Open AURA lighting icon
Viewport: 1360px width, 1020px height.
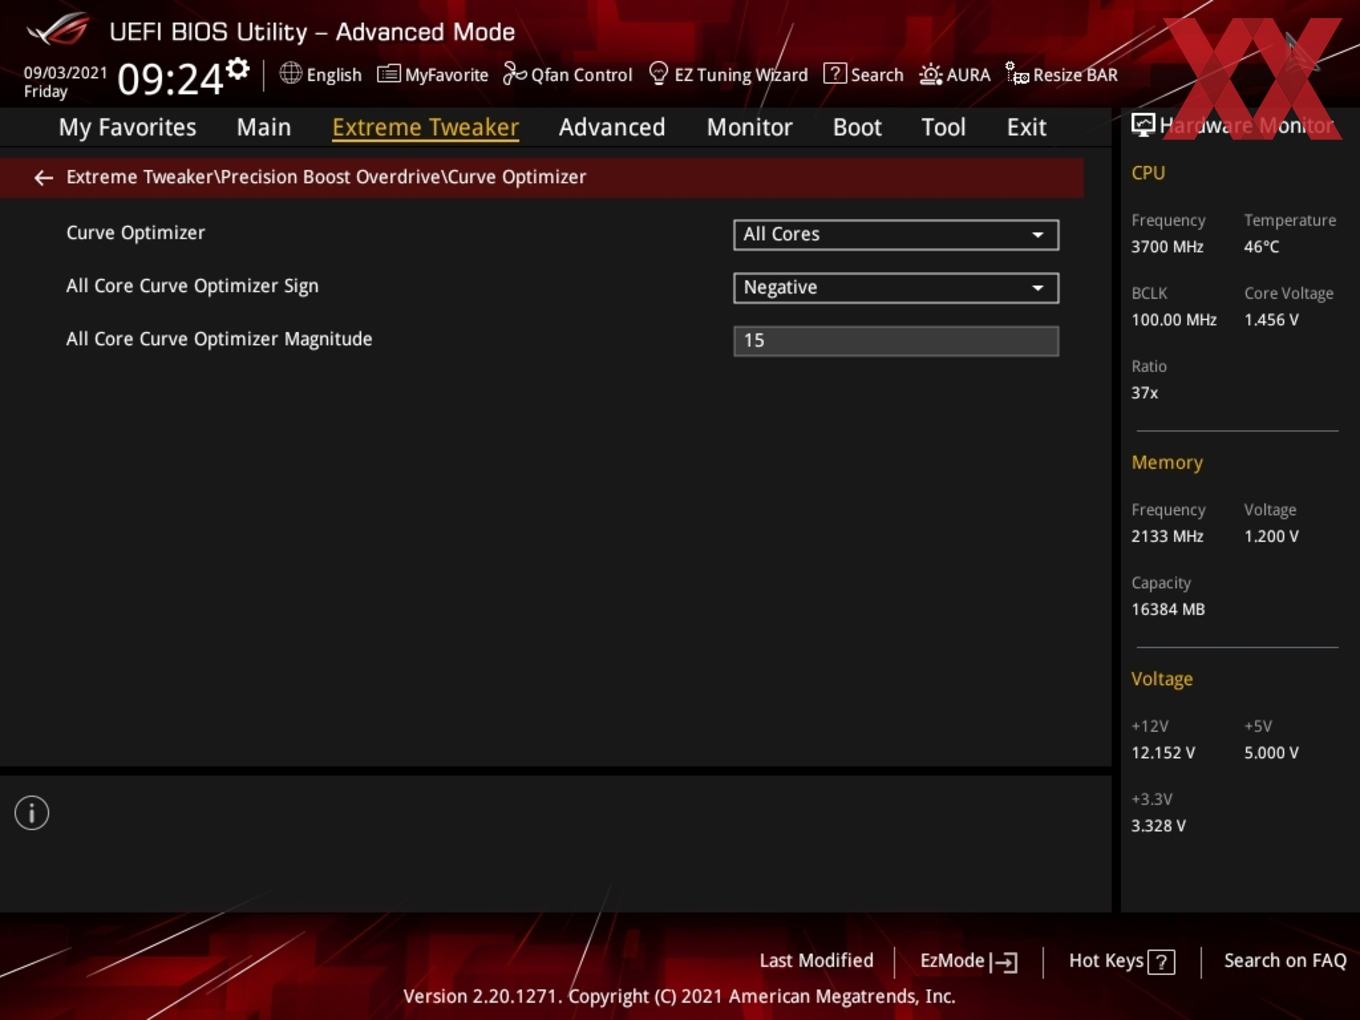coord(930,74)
